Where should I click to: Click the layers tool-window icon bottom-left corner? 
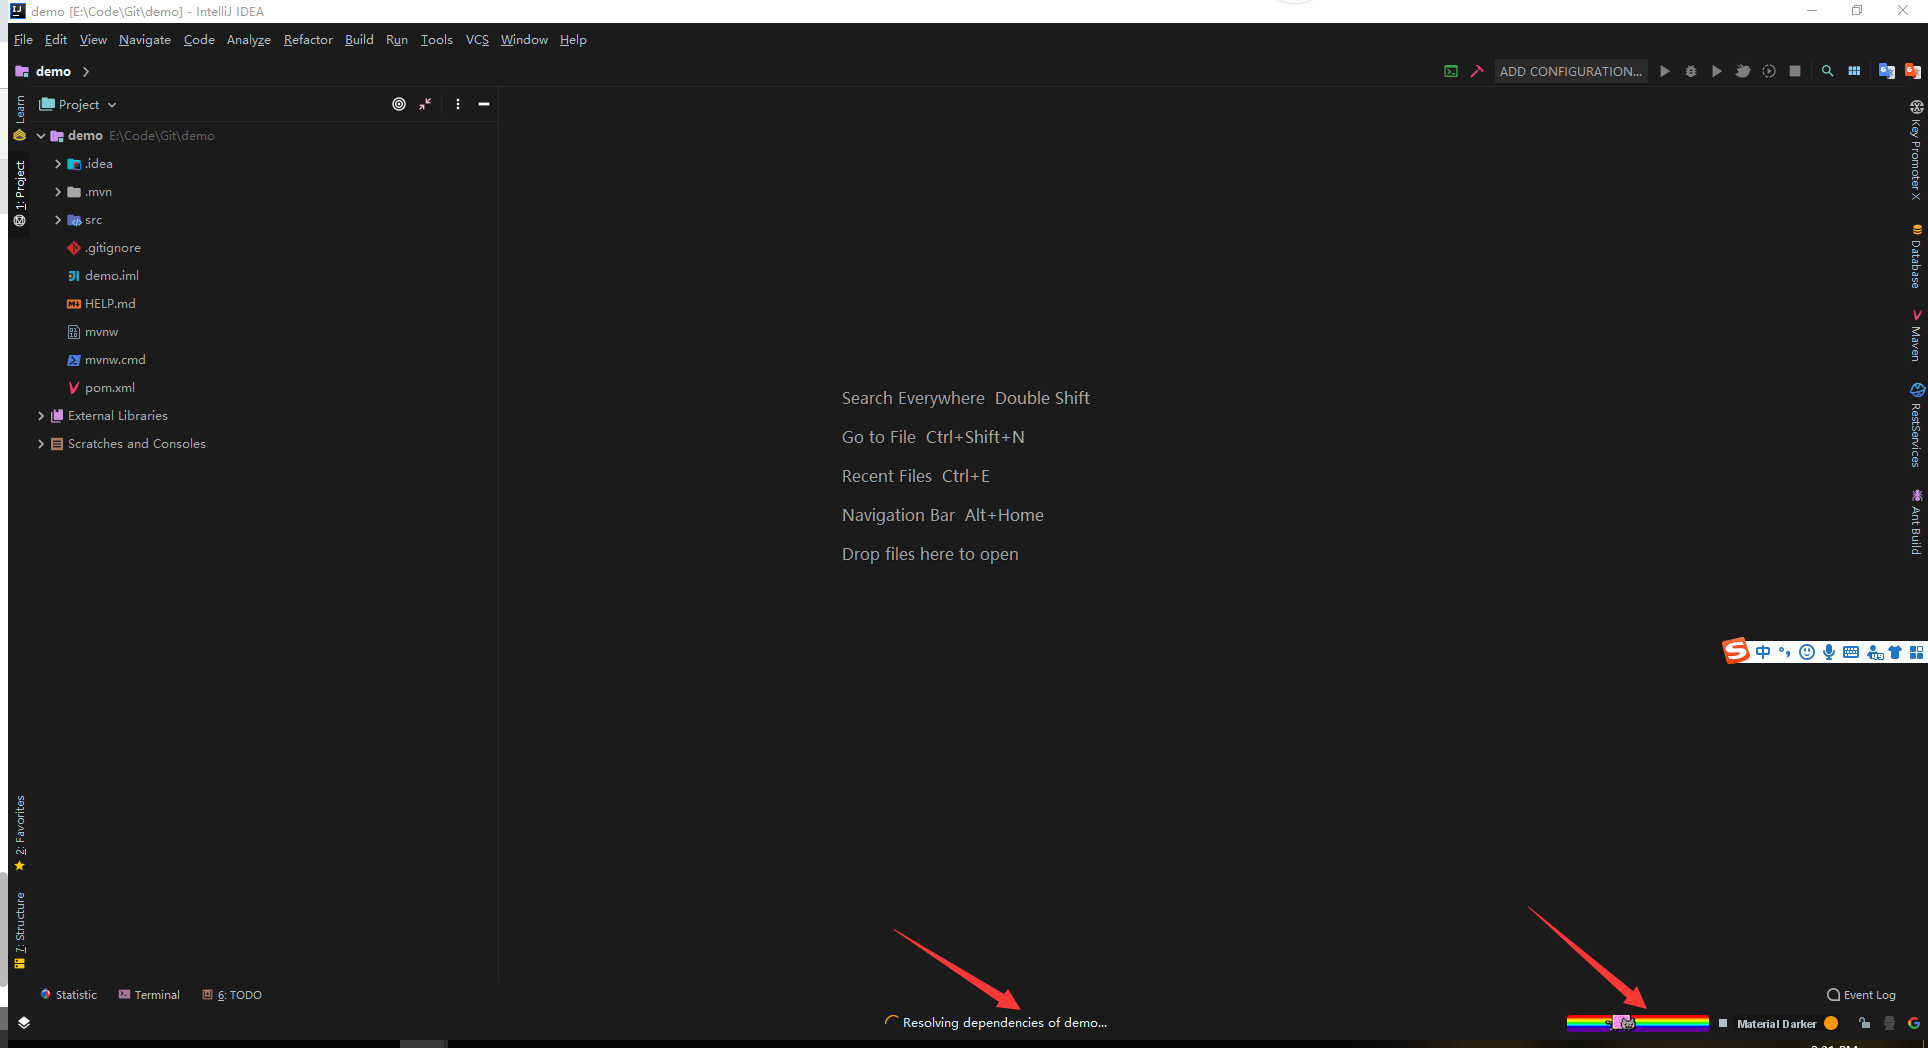pyautogui.click(x=24, y=1022)
